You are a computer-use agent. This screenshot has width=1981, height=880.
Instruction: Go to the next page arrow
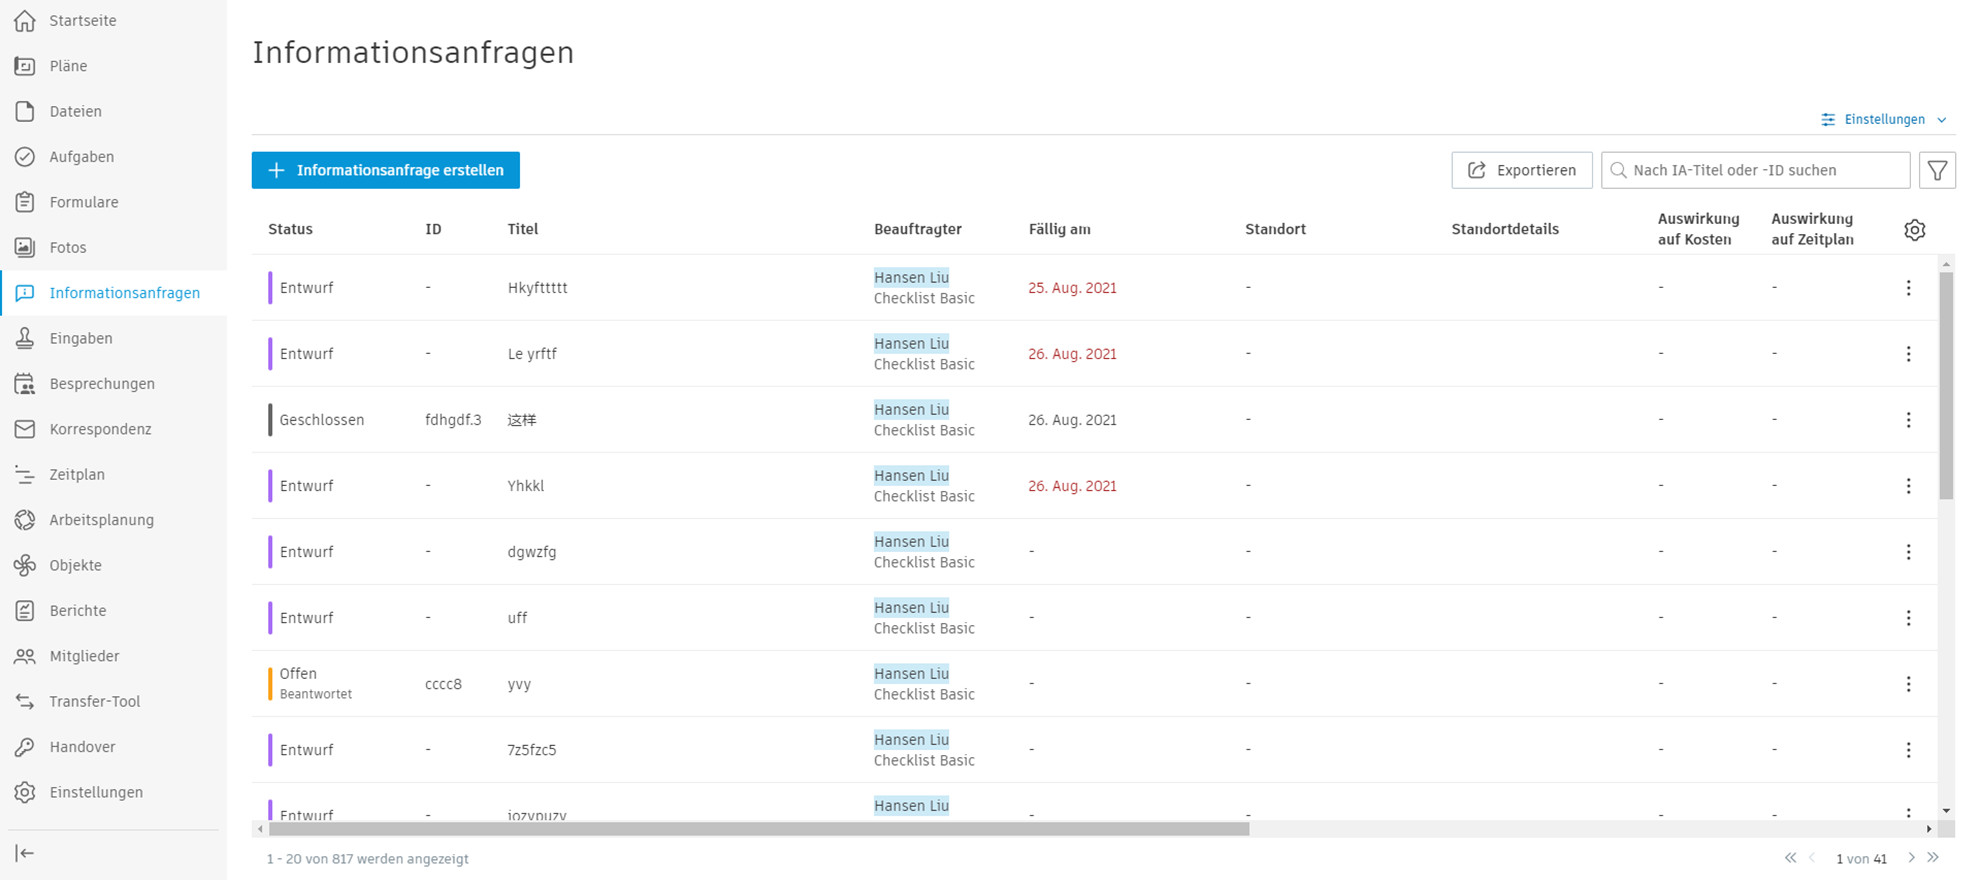tap(1911, 858)
